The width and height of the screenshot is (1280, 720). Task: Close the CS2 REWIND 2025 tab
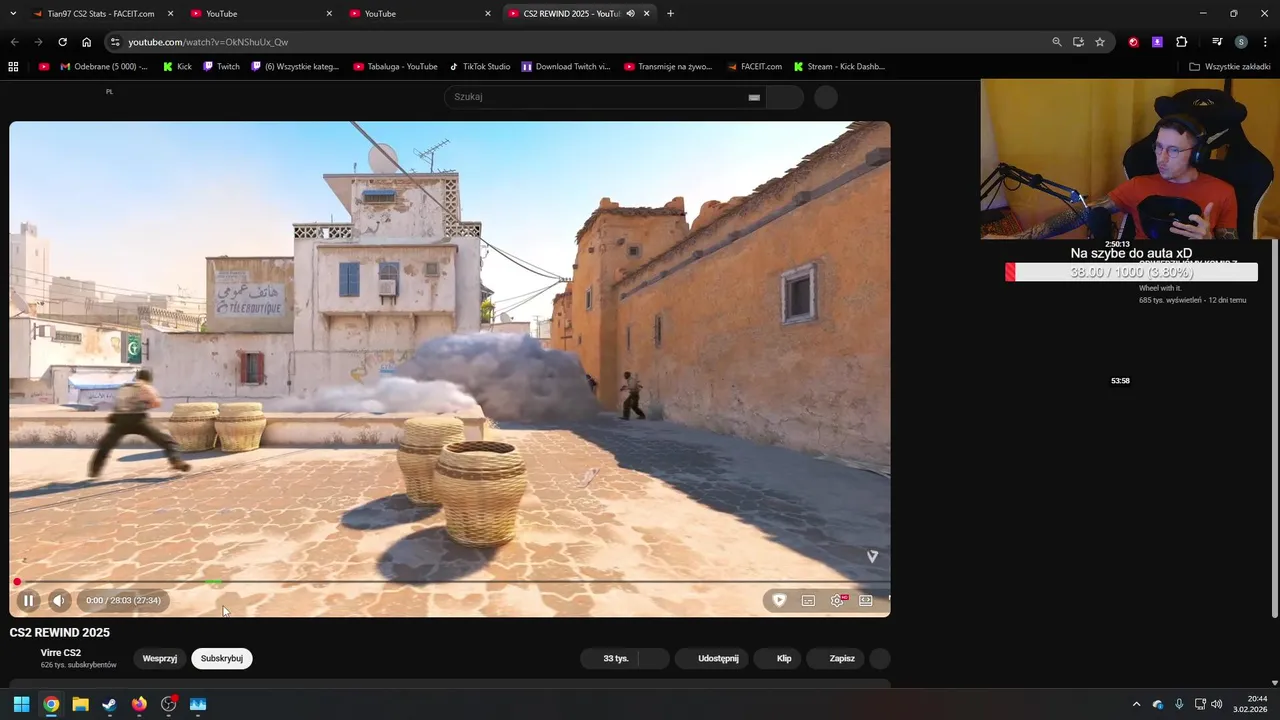pyautogui.click(x=647, y=14)
